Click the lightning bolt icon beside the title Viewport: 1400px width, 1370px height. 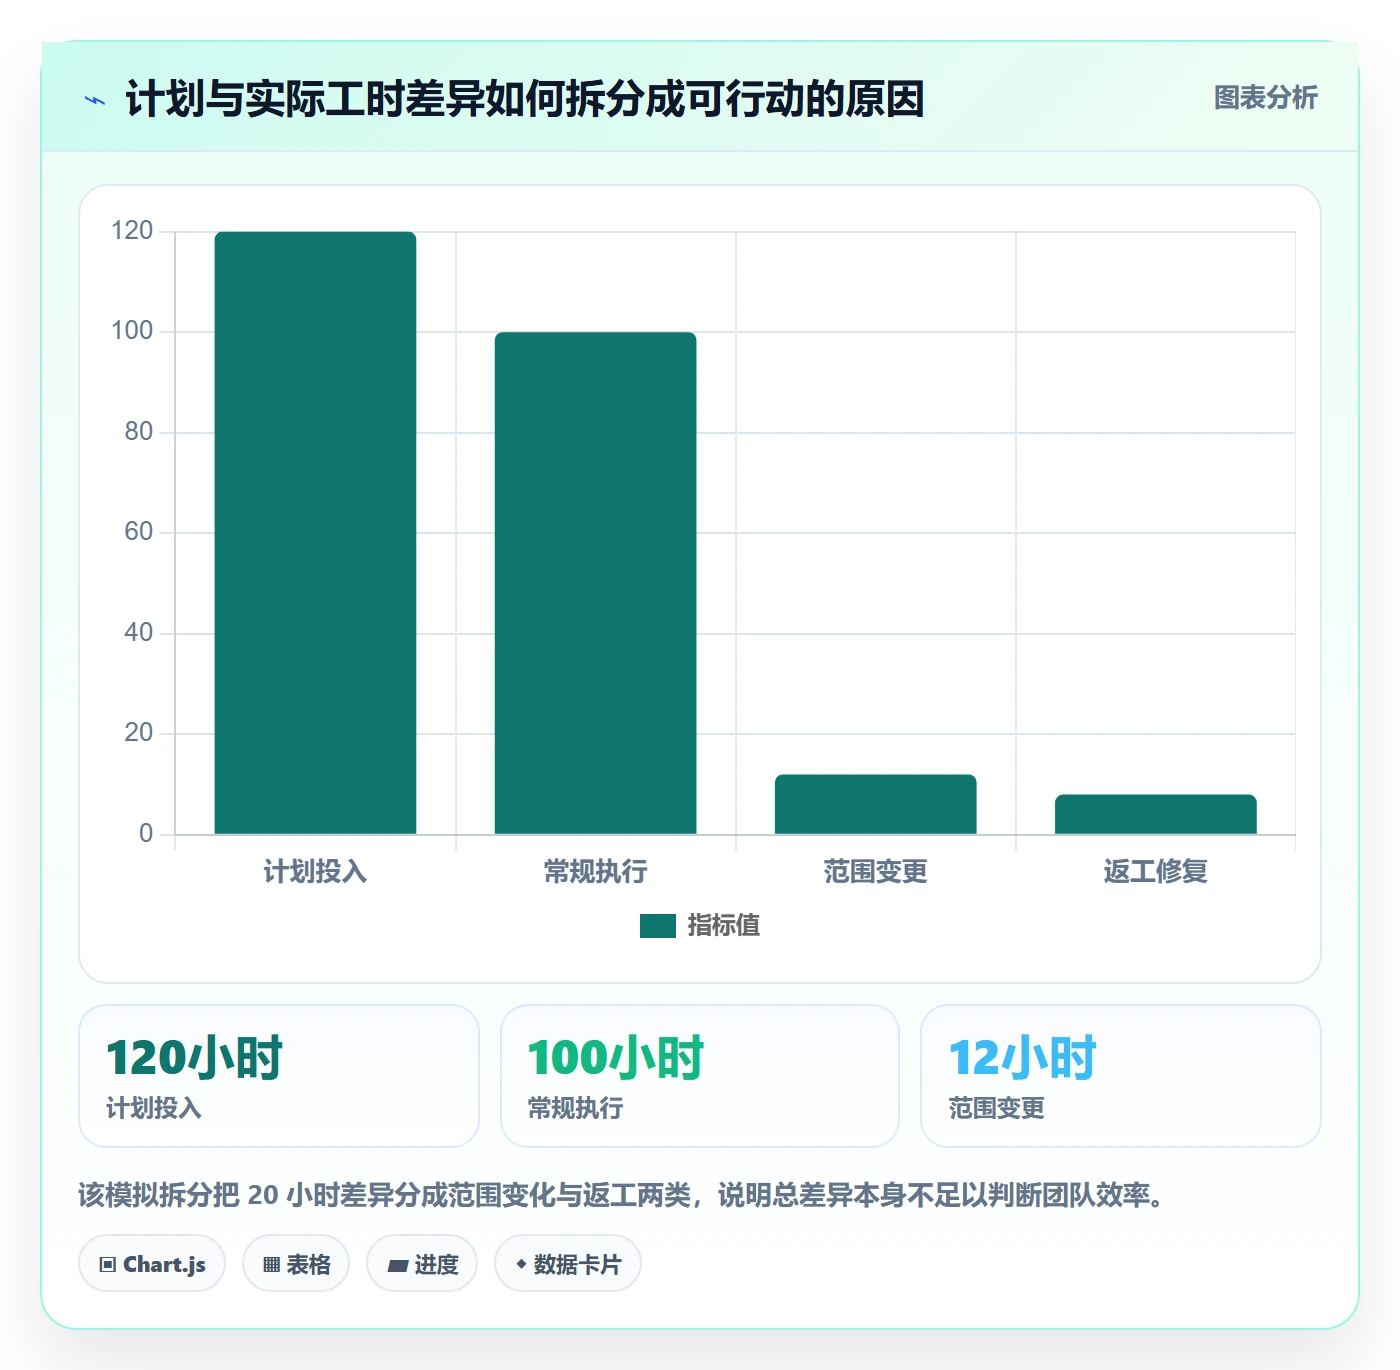coord(95,100)
